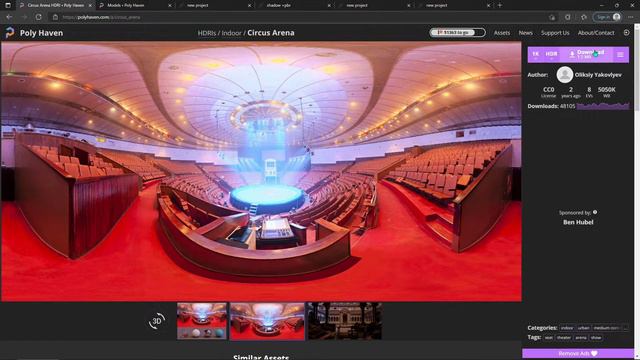
Task: Click the funding goal progress bar
Action: pos(457,33)
